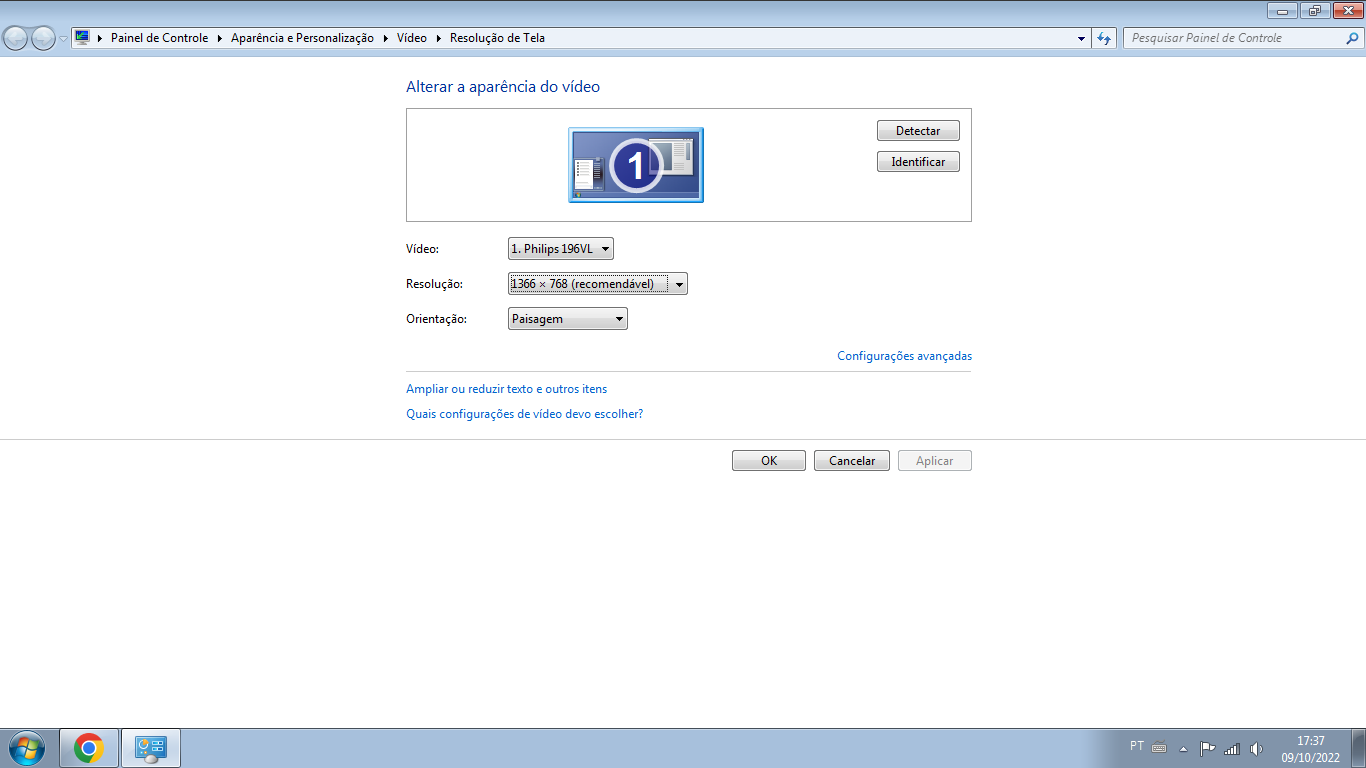This screenshot has height=768, width=1366.
Task: Click the PT language indicator
Action: (x=1137, y=746)
